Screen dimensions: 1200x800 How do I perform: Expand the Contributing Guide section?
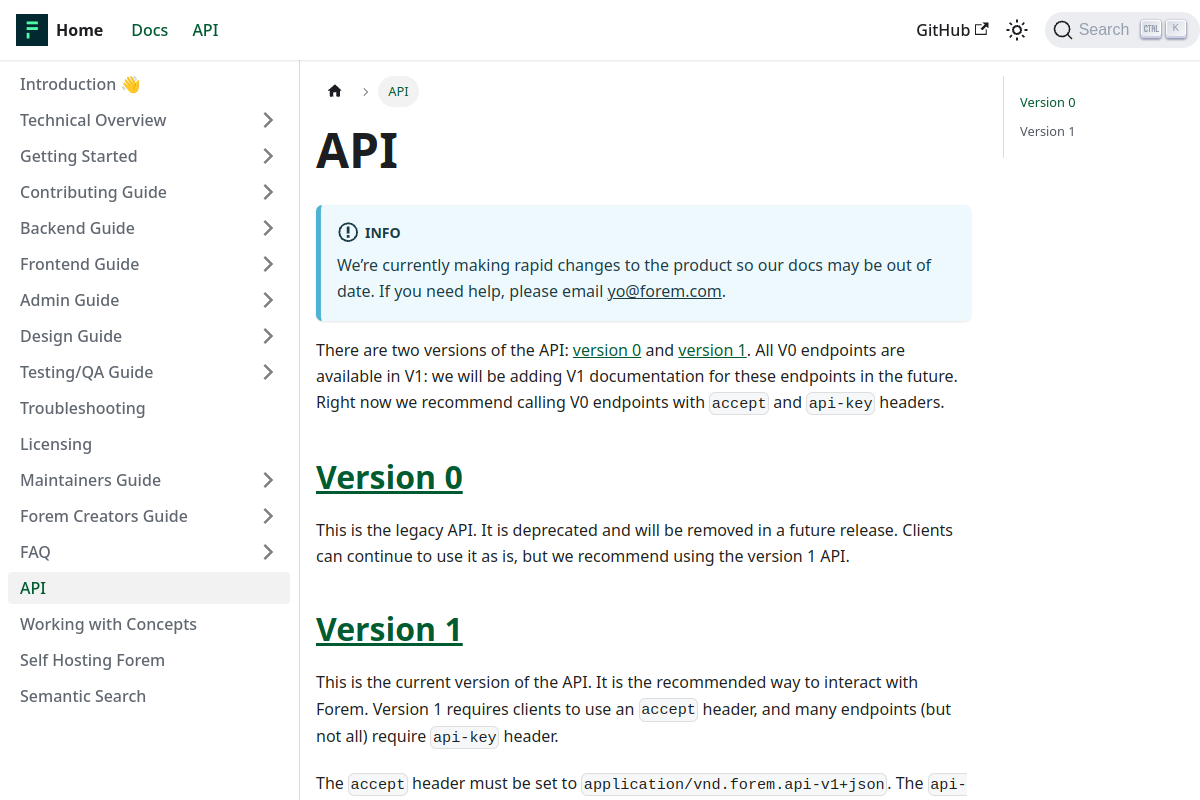pos(268,192)
